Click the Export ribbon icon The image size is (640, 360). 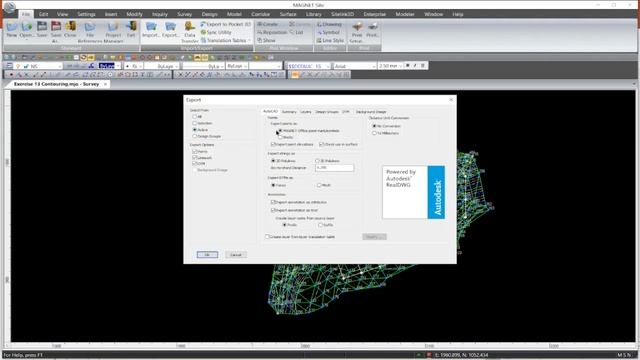click(170, 29)
